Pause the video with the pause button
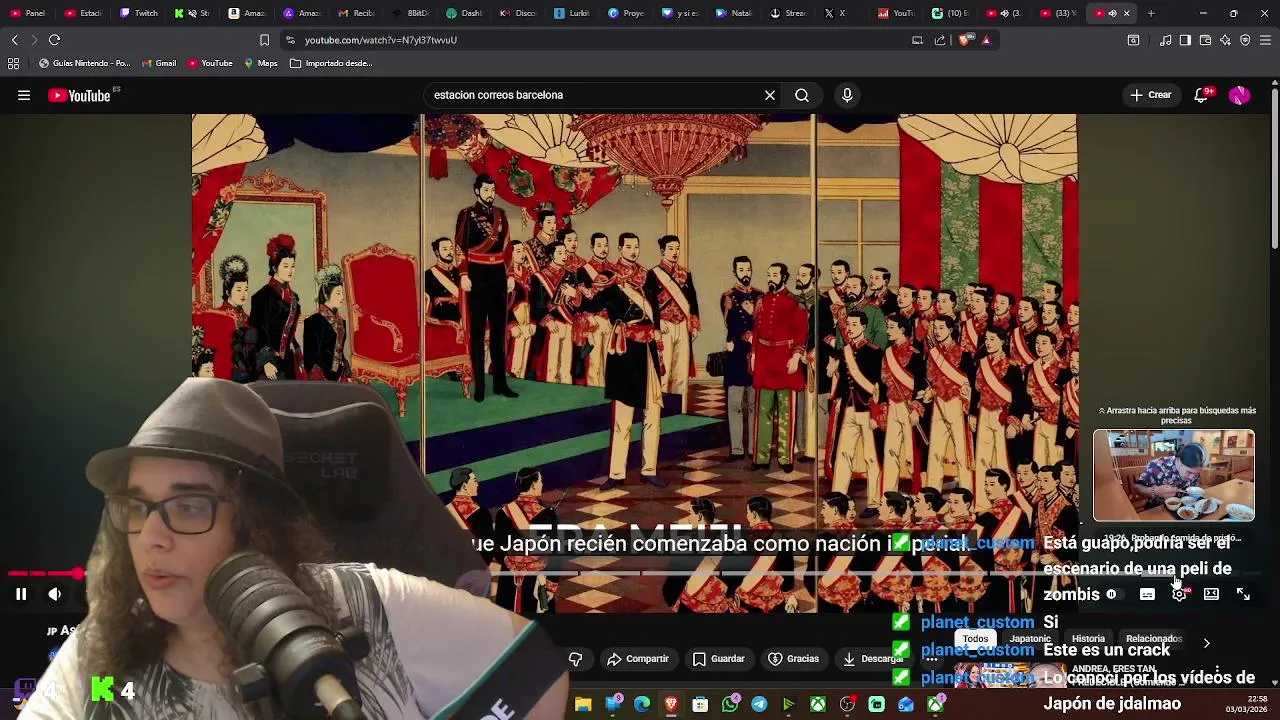Image resolution: width=1280 pixels, height=720 pixels. (20, 594)
